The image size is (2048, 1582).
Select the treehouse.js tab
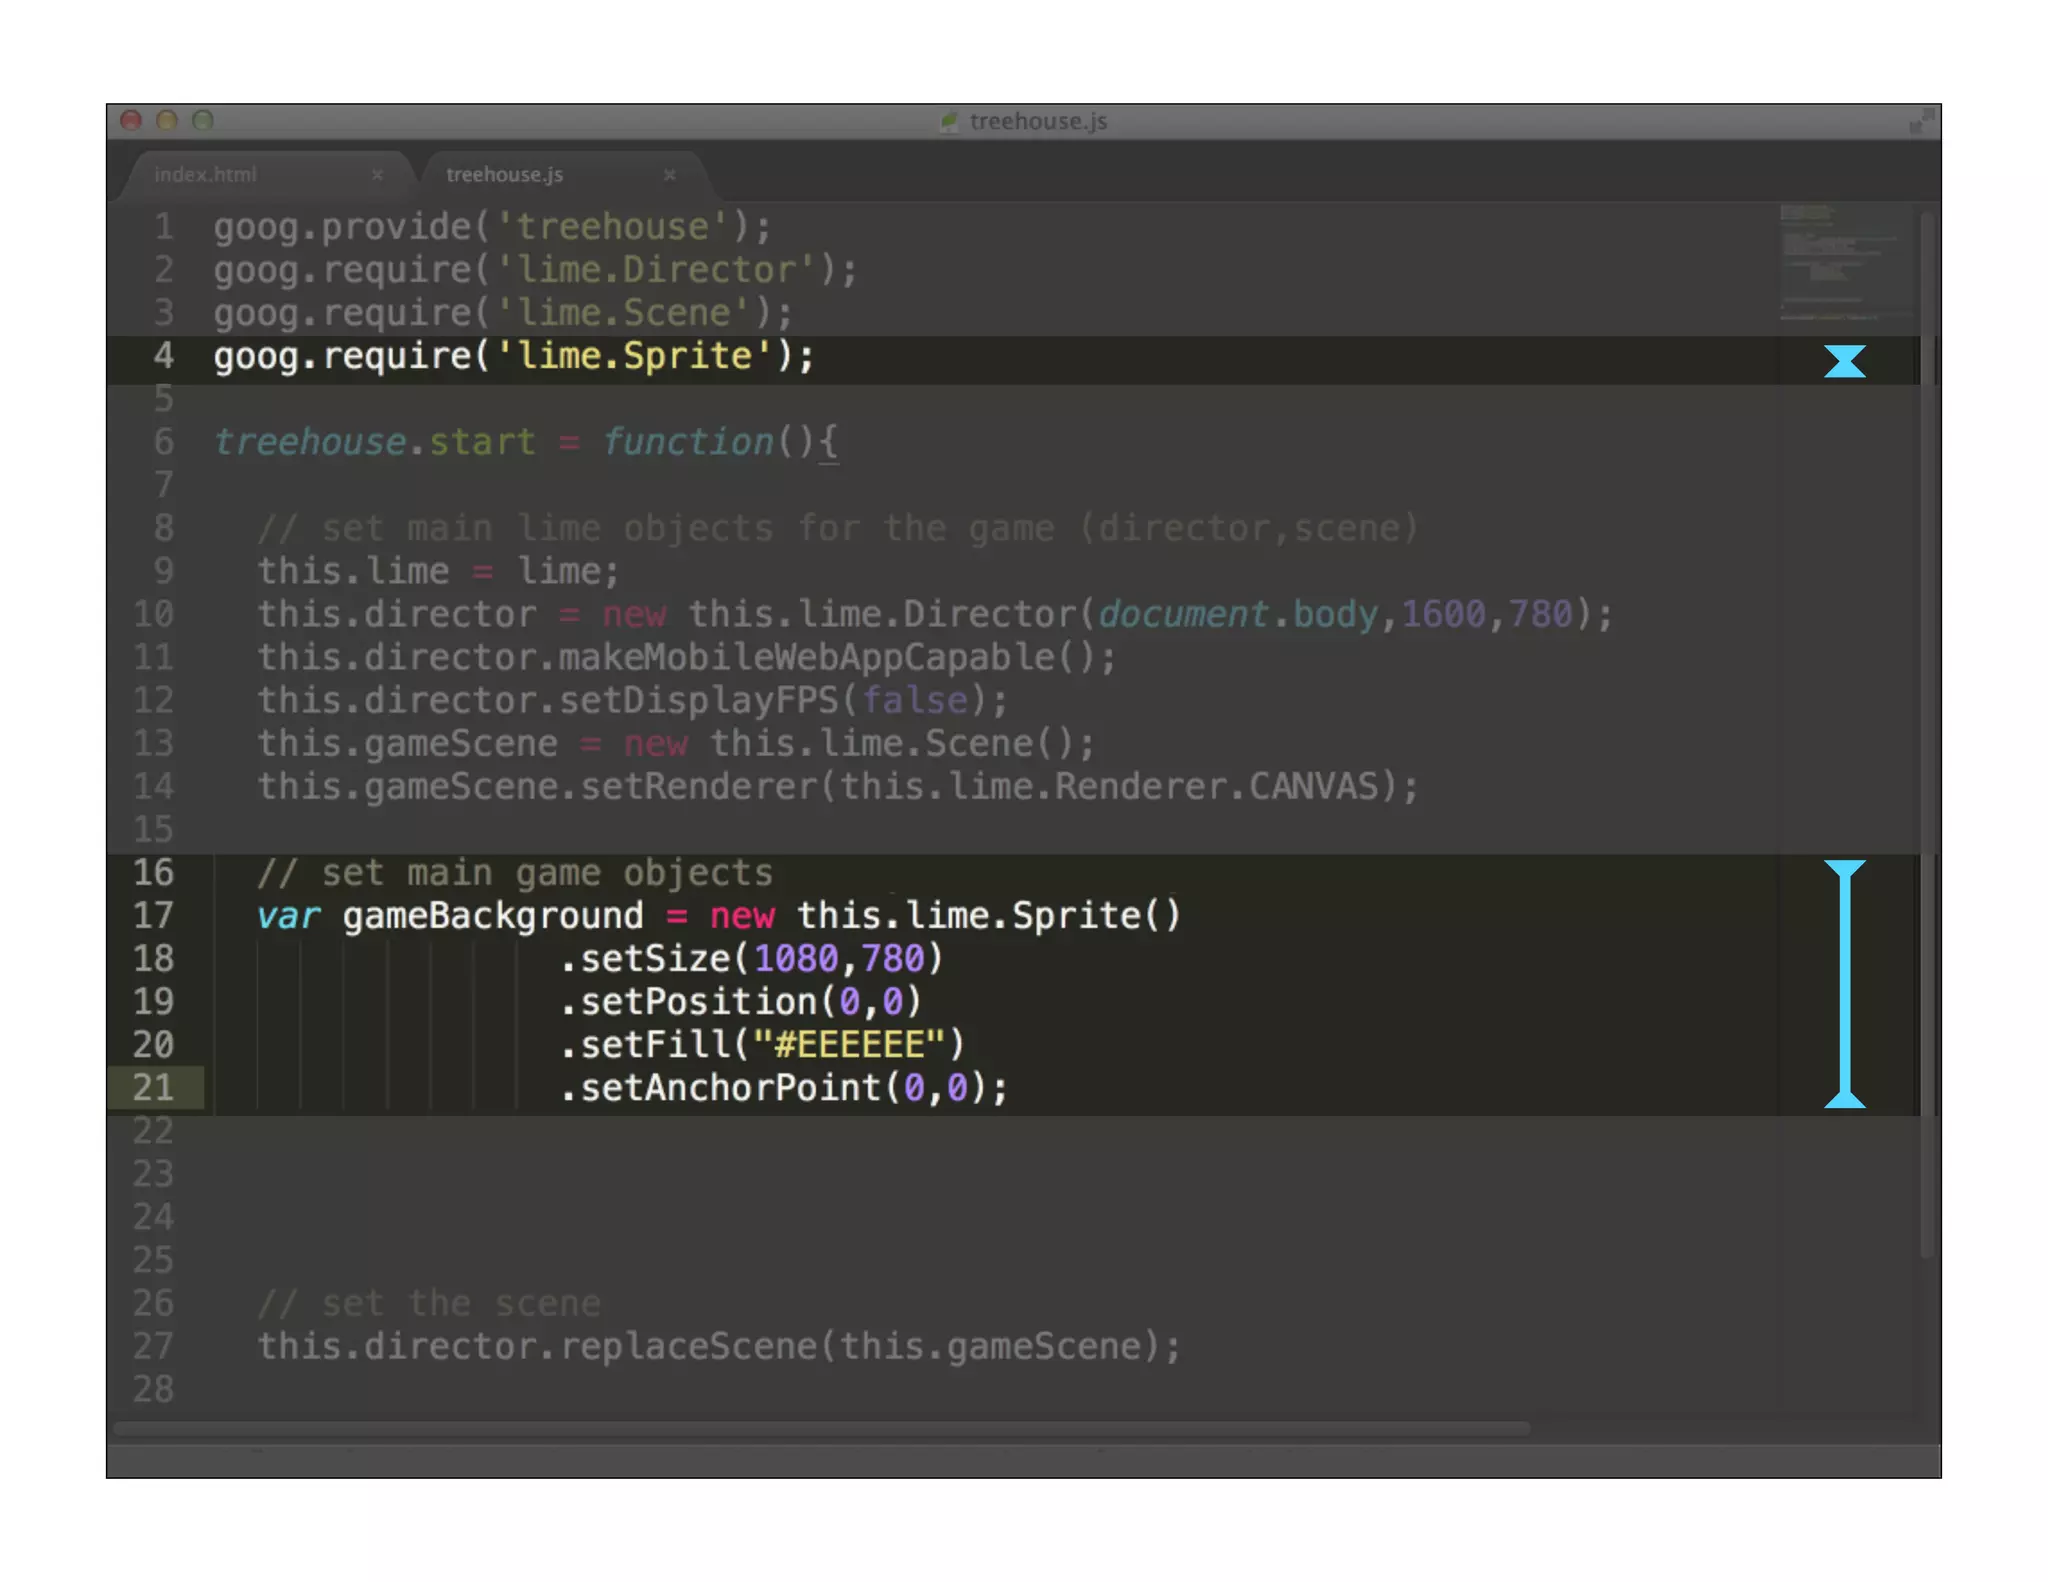click(504, 174)
